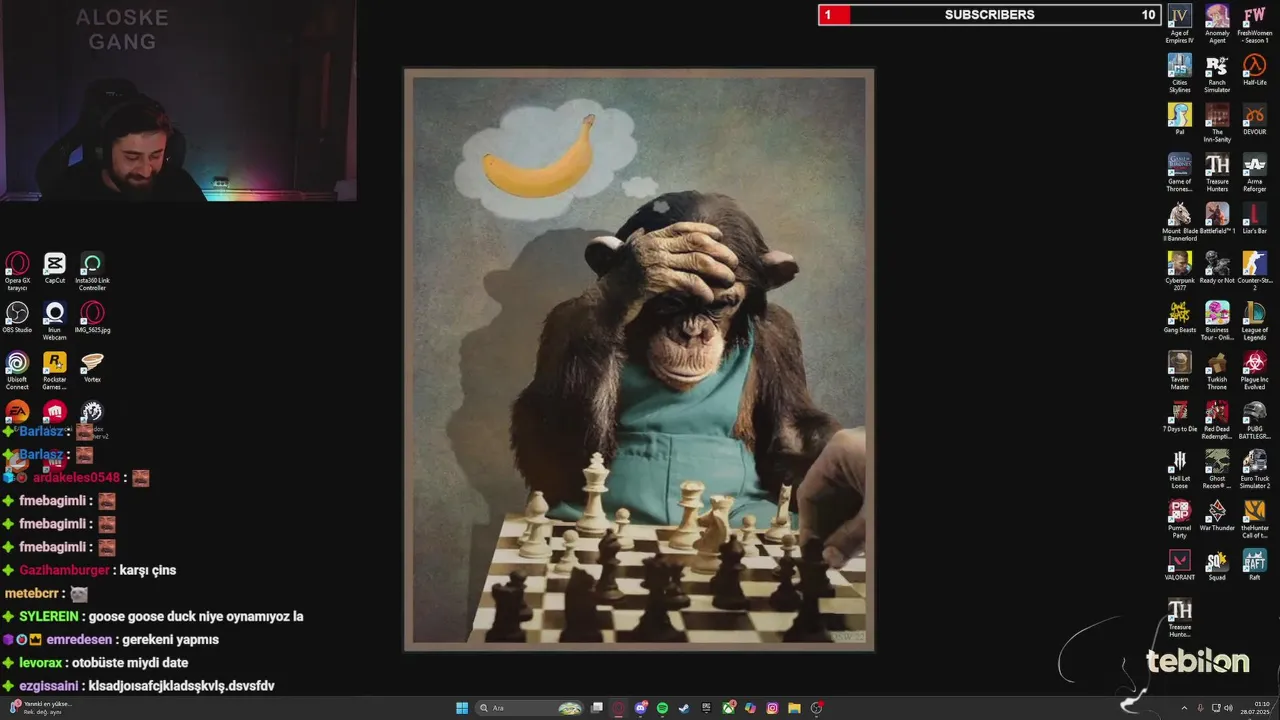
Task: Launch OBS Studio desktop shortcut
Action: (x=17, y=318)
